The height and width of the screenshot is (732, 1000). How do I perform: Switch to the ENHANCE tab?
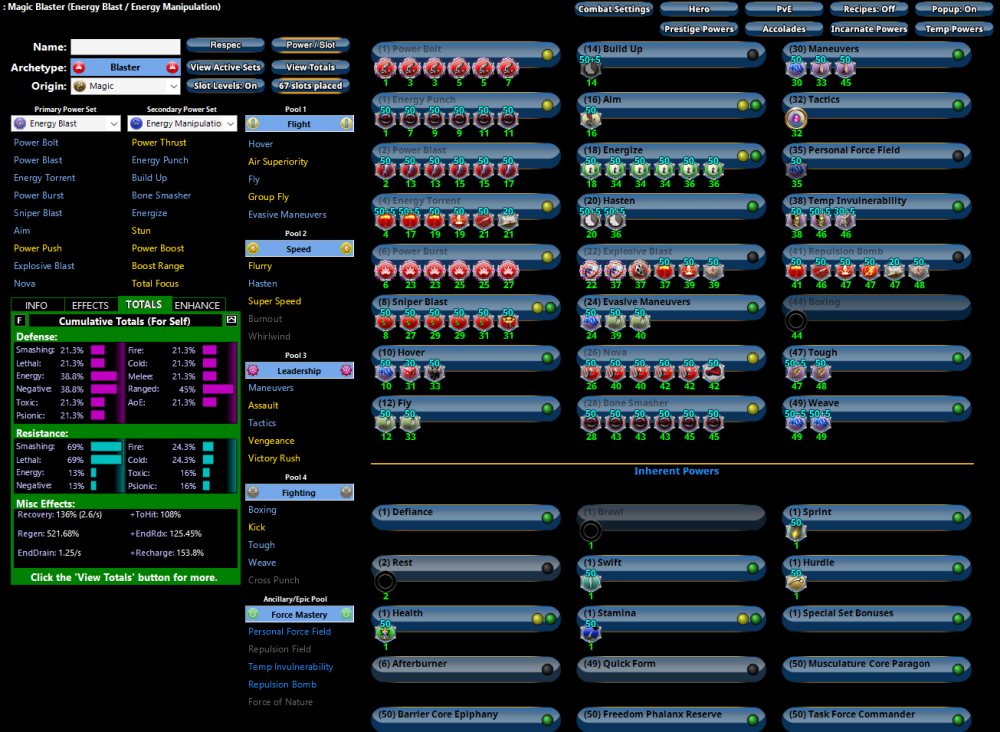197,305
